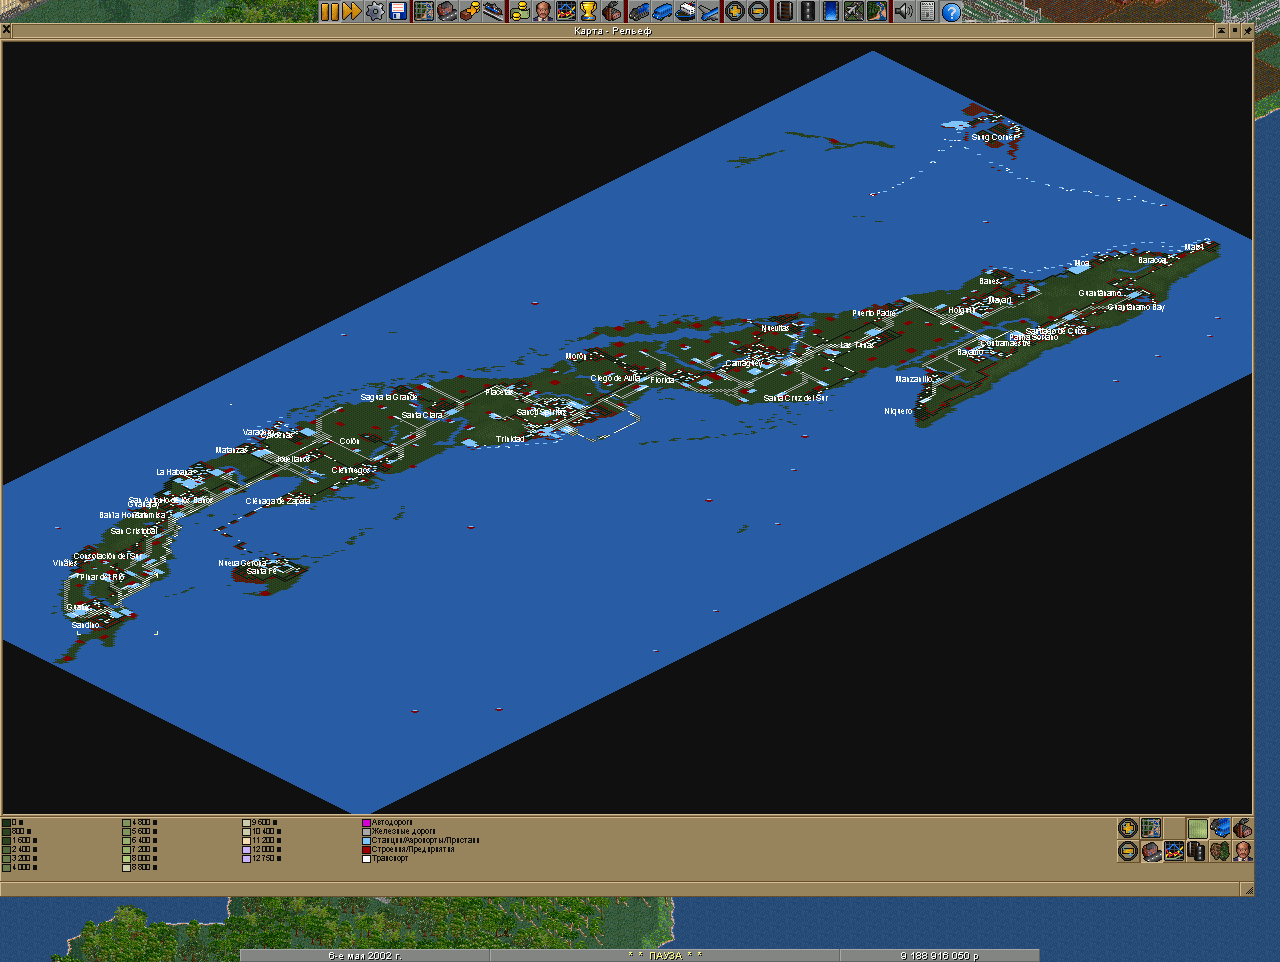Close the Карта - Рельеф map window
The width and height of the screenshot is (1280, 962).
tap(6, 31)
